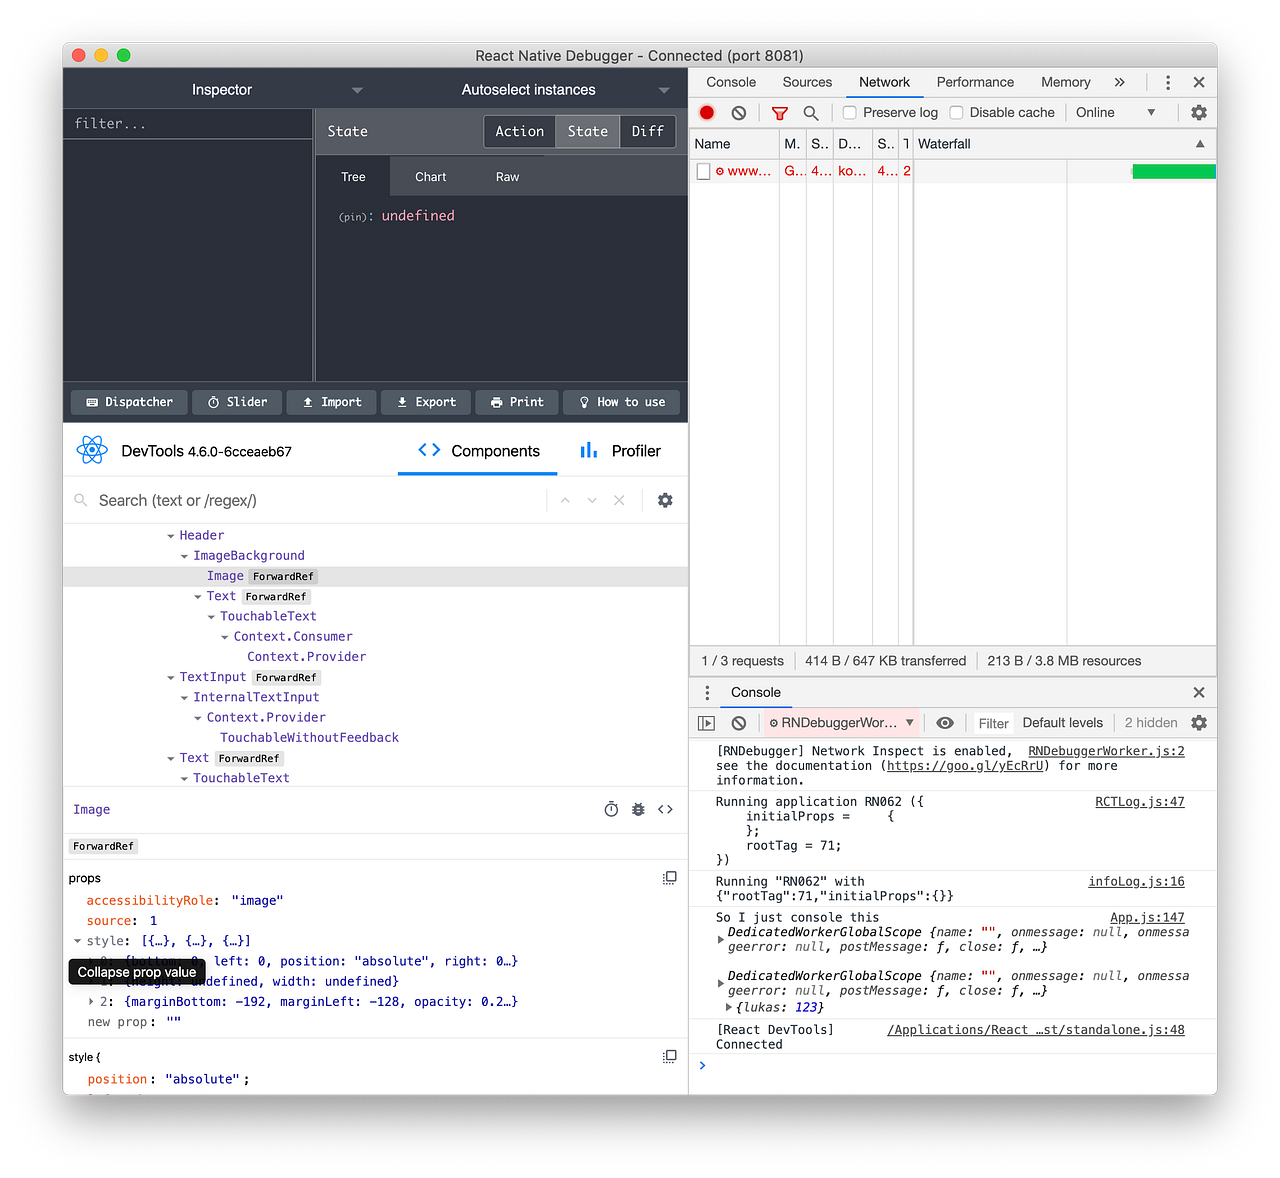Enable Preserve log checkbox
1280x1178 pixels.
[850, 113]
